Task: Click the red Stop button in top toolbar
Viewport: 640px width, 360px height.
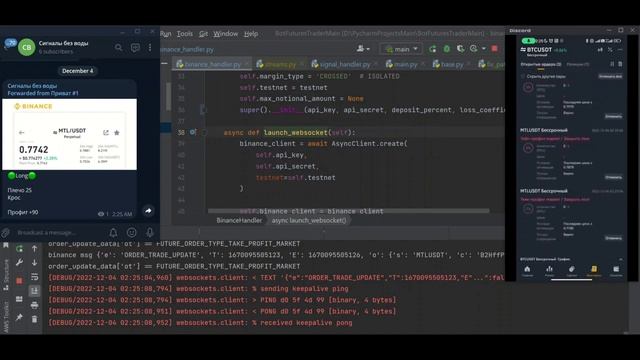Action: tap(495, 49)
